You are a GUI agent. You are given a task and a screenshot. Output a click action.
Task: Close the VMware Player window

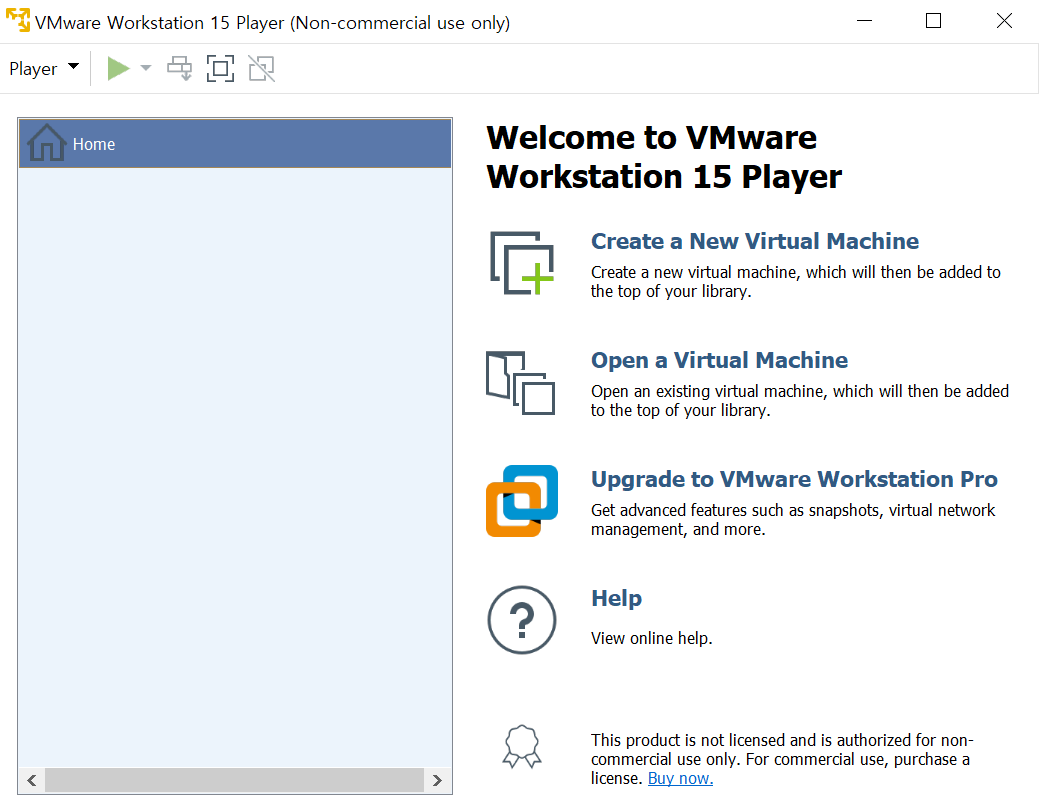1005,21
